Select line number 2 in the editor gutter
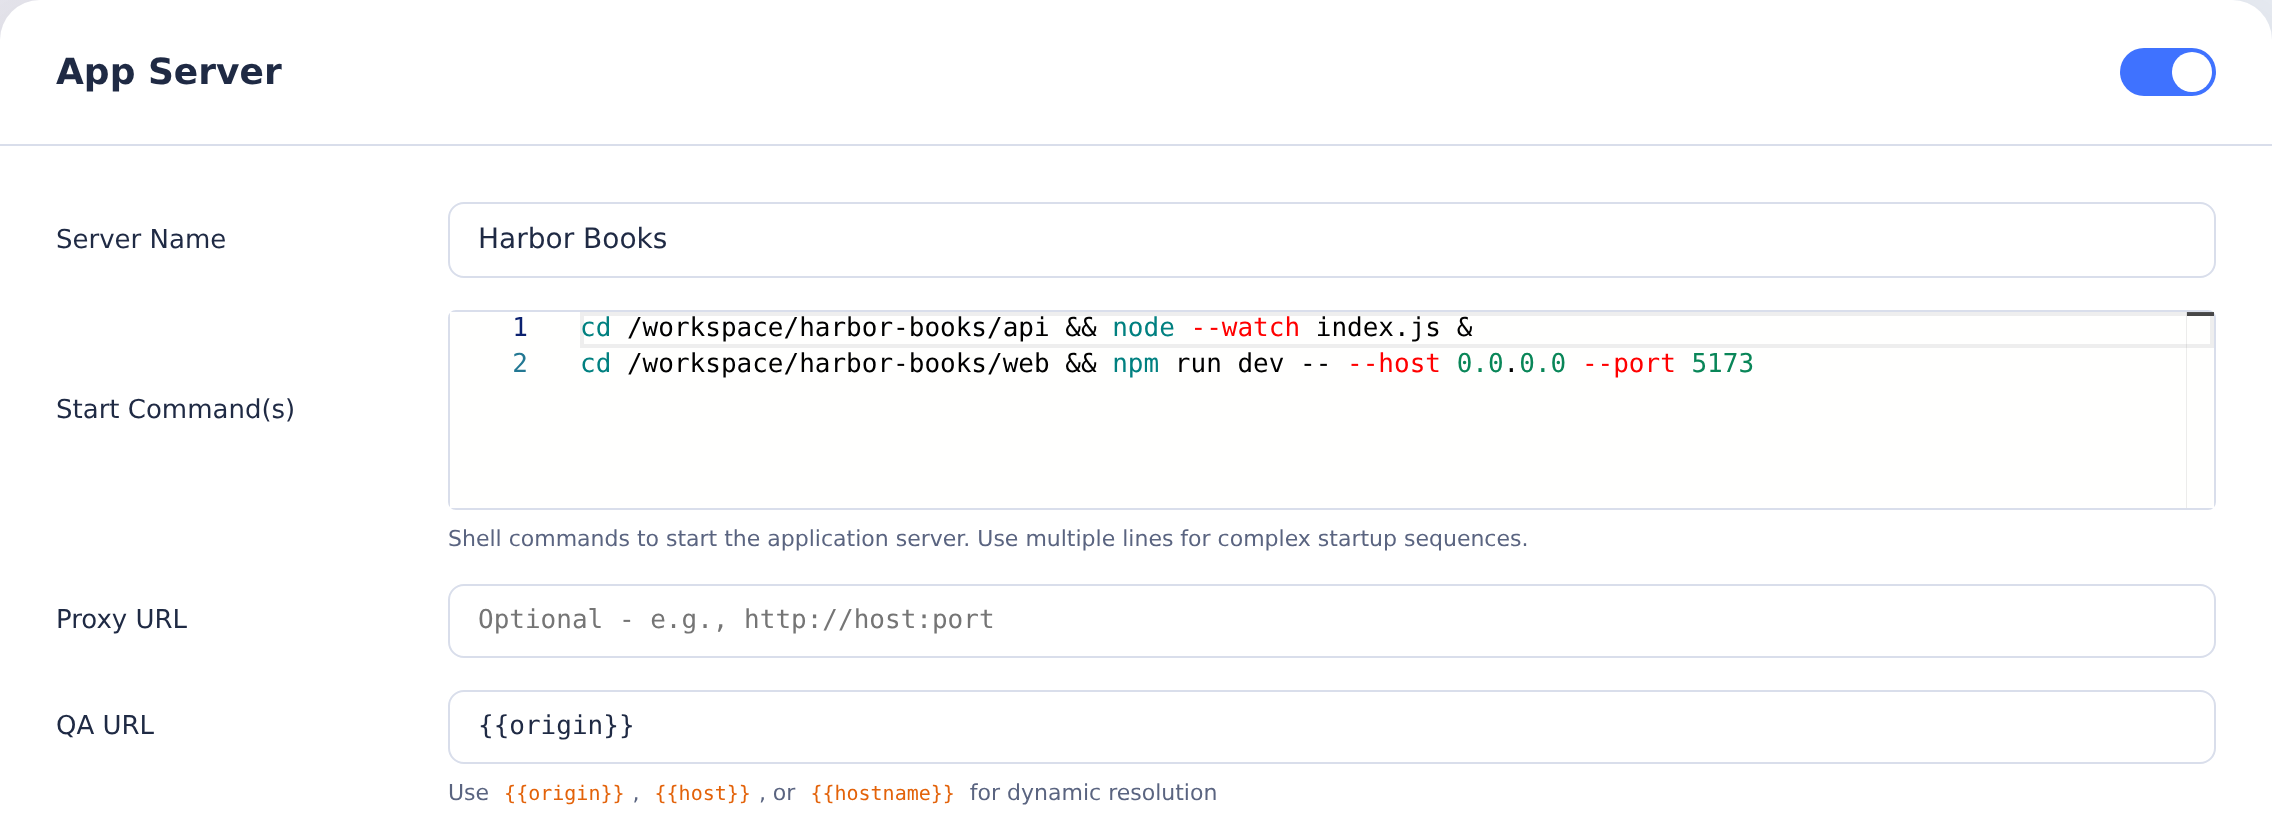Screen dimensions: 2272x830 tap(519, 364)
